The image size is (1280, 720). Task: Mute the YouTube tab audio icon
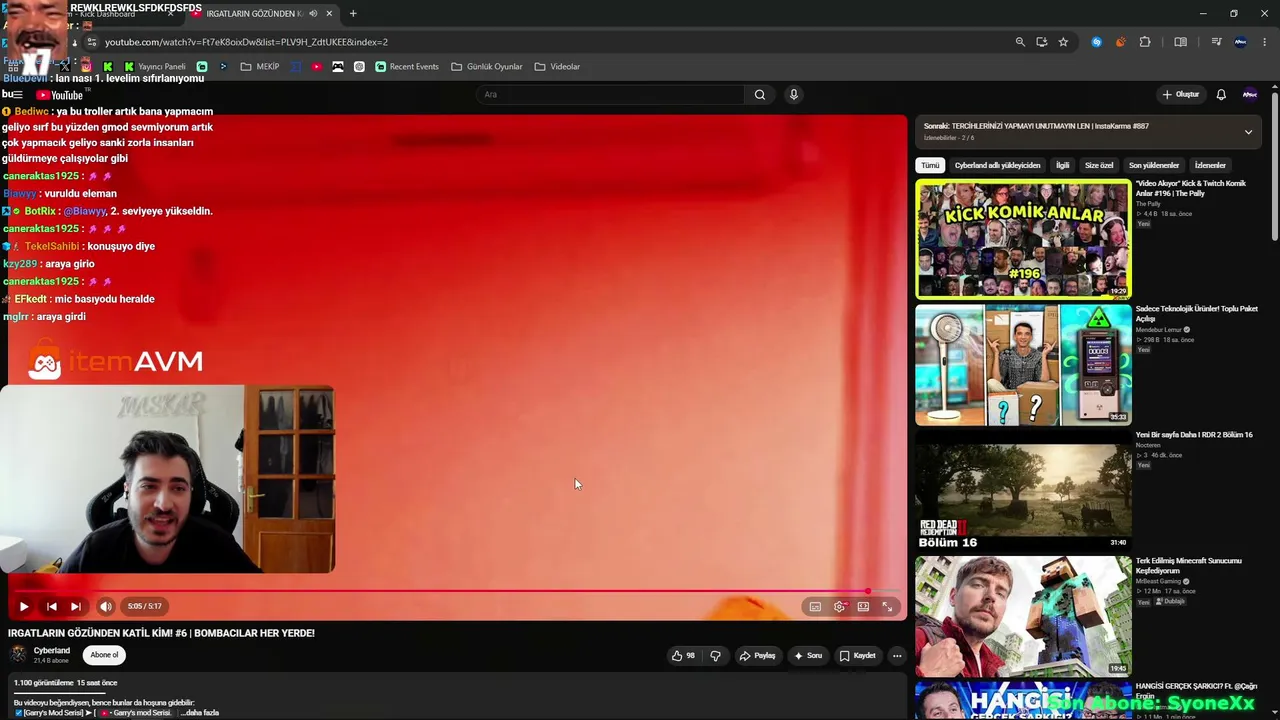(313, 14)
